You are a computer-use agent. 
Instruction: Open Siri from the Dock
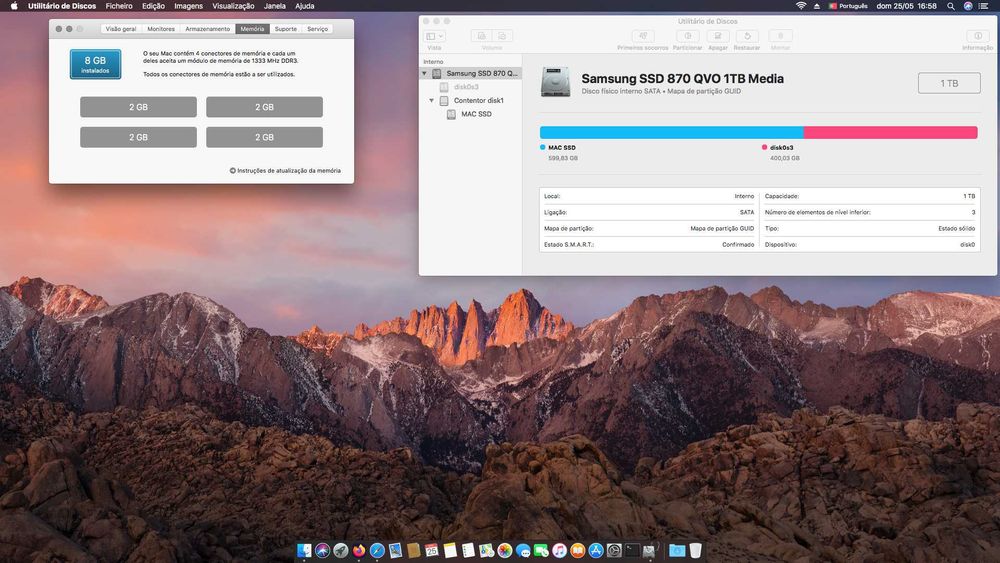[x=323, y=550]
